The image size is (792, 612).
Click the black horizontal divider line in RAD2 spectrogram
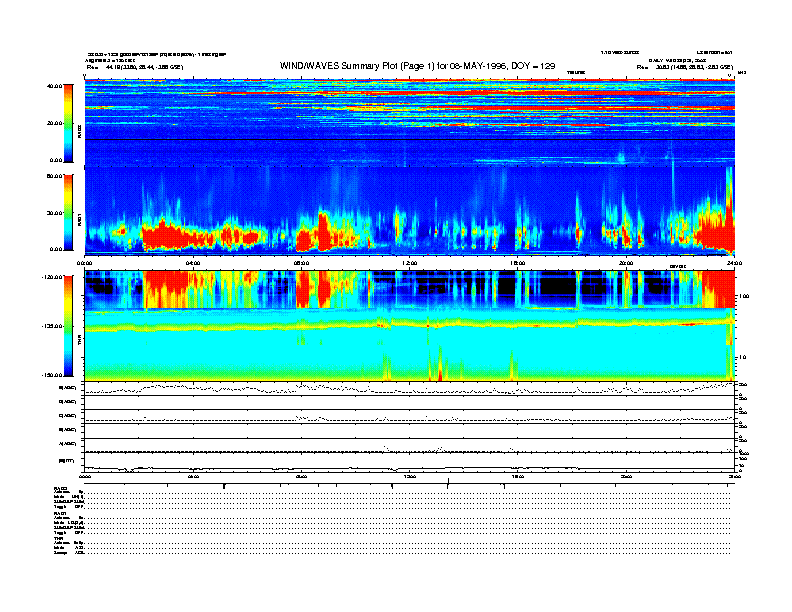point(410,139)
